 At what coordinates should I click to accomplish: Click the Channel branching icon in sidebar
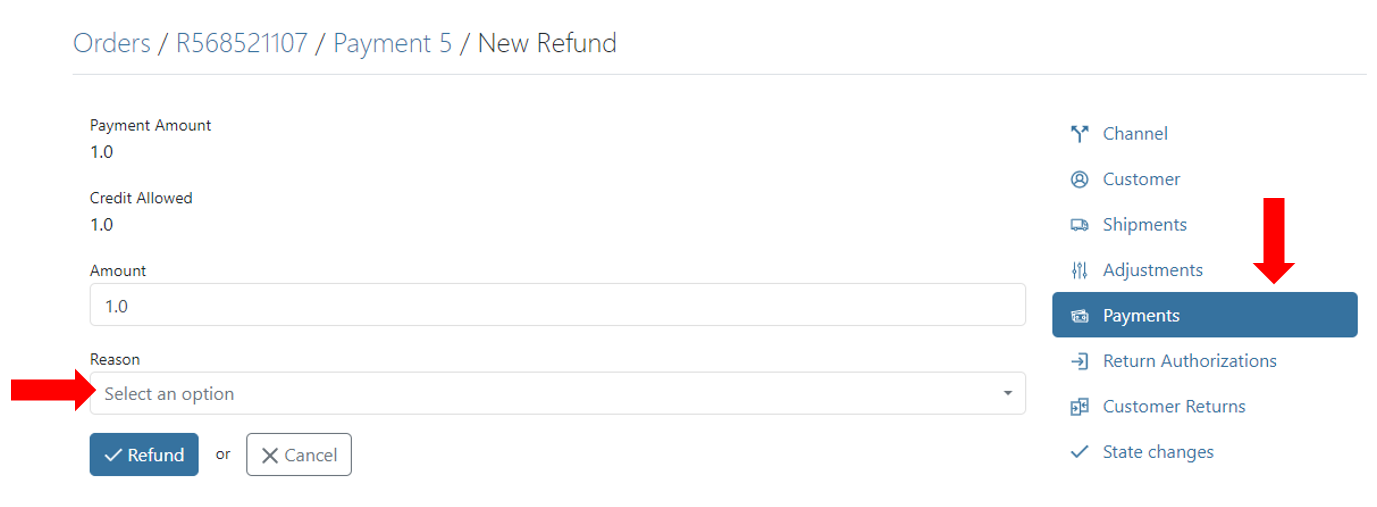1079,134
